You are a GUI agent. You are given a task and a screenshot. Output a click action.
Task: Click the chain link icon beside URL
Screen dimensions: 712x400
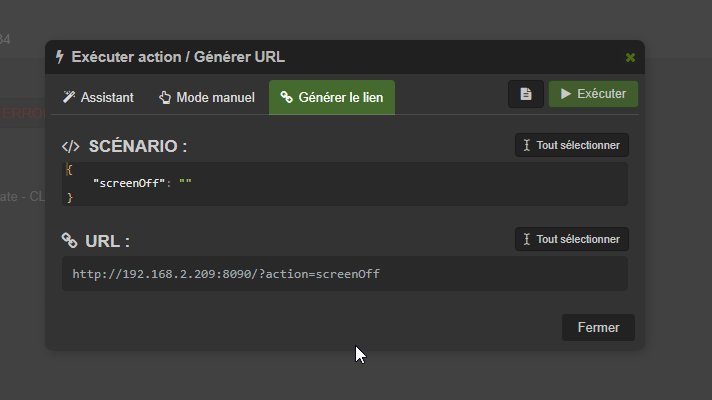(69, 240)
